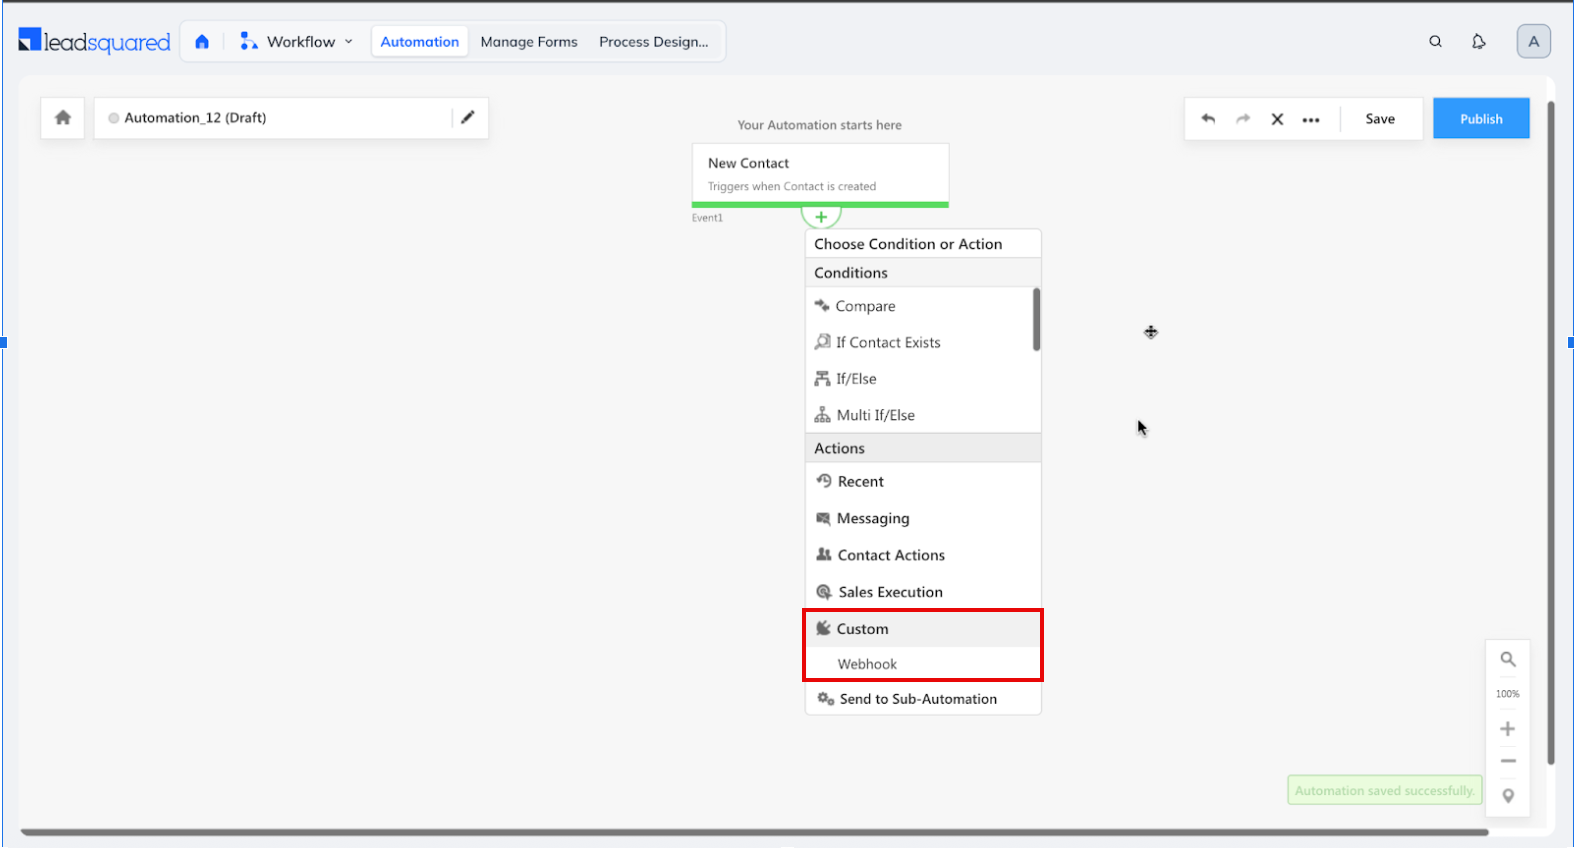Click the Automation_12 (Draft) name field

(272, 118)
